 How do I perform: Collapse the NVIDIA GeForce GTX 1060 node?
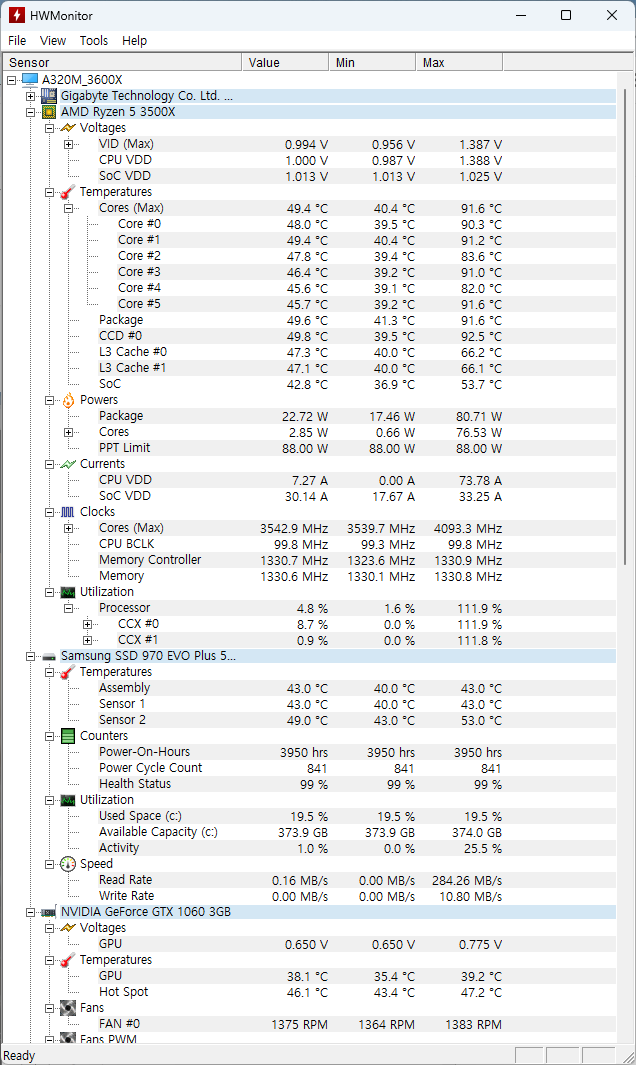point(31,912)
